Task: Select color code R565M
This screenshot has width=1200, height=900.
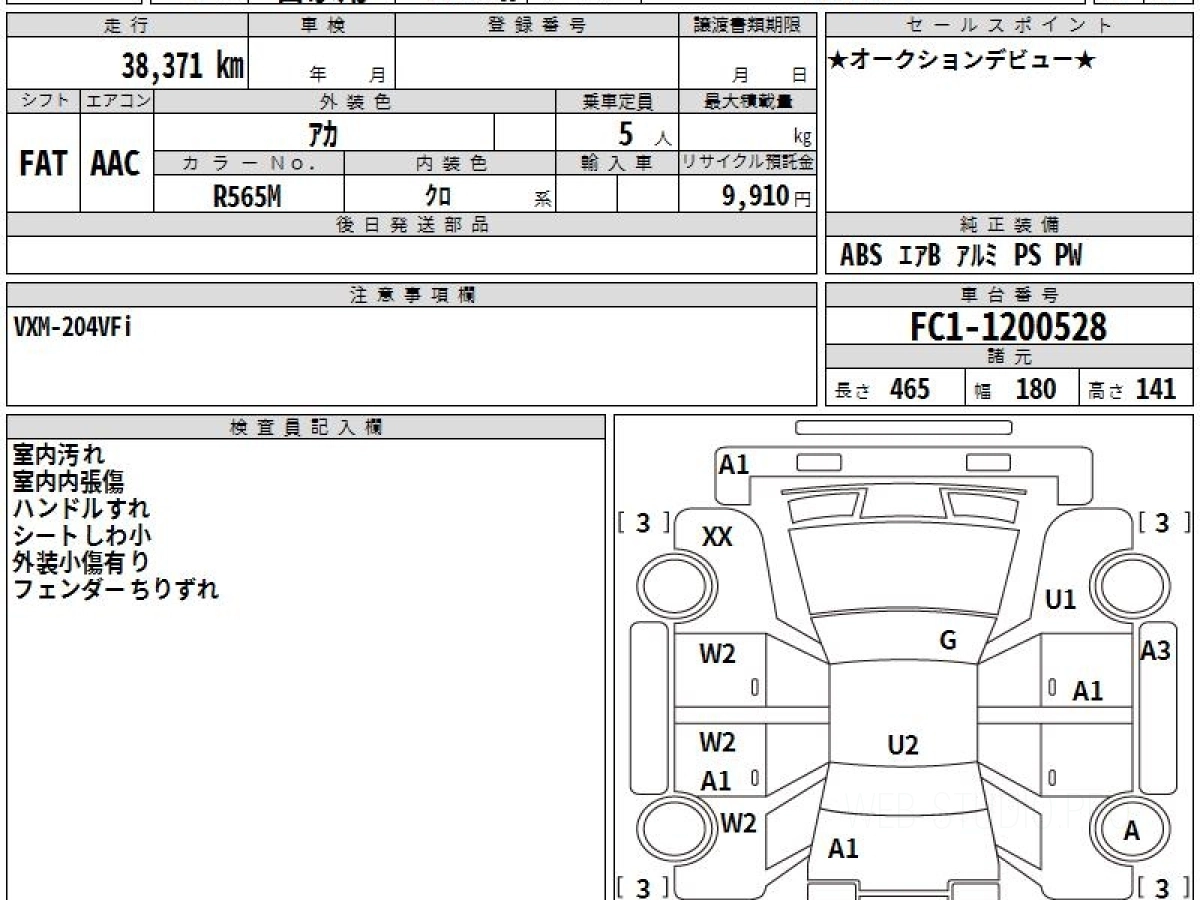Action: (248, 196)
